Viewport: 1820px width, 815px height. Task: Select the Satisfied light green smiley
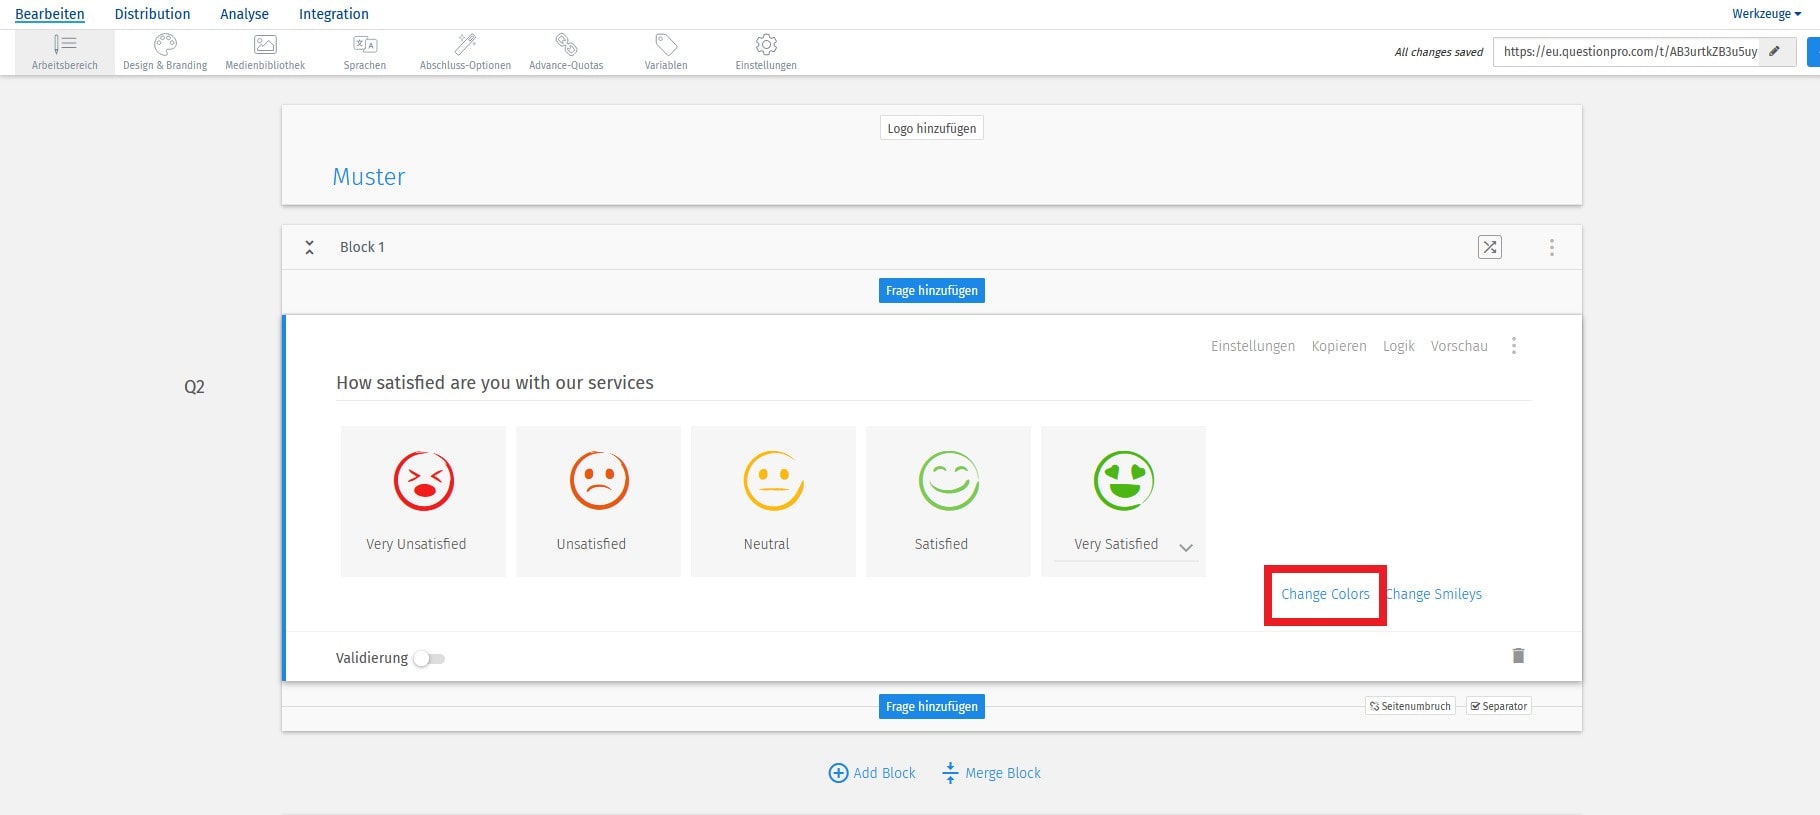point(949,481)
